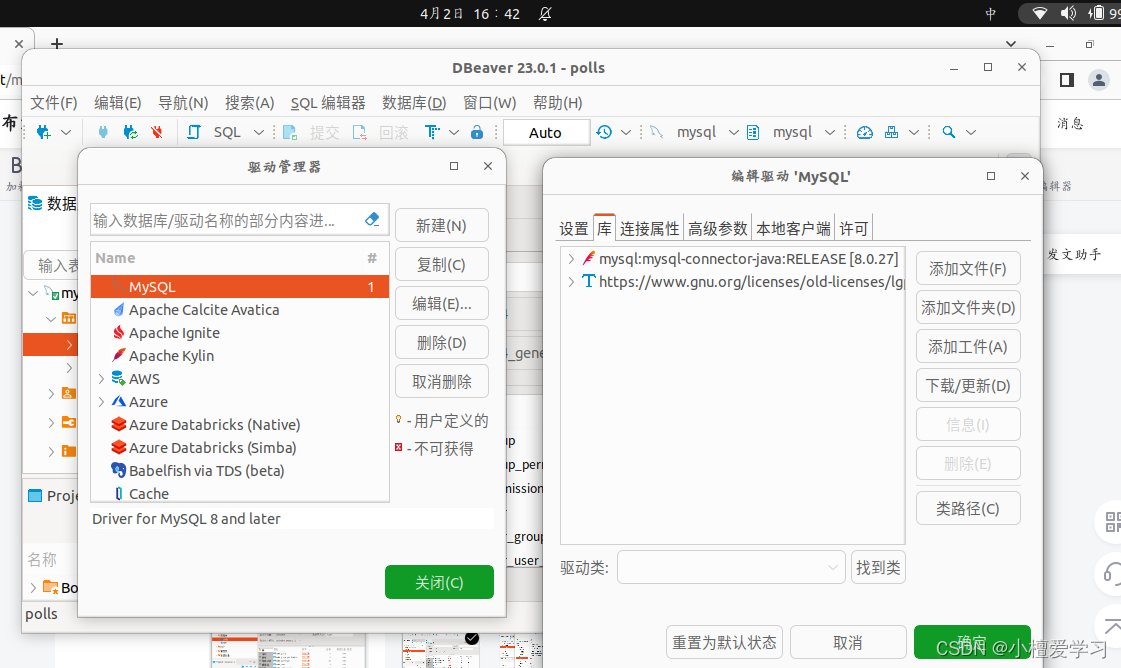Open the driver class combo box
Image resolution: width=1121 pixels, height=668 pixels.
click(x=731, y=567)
